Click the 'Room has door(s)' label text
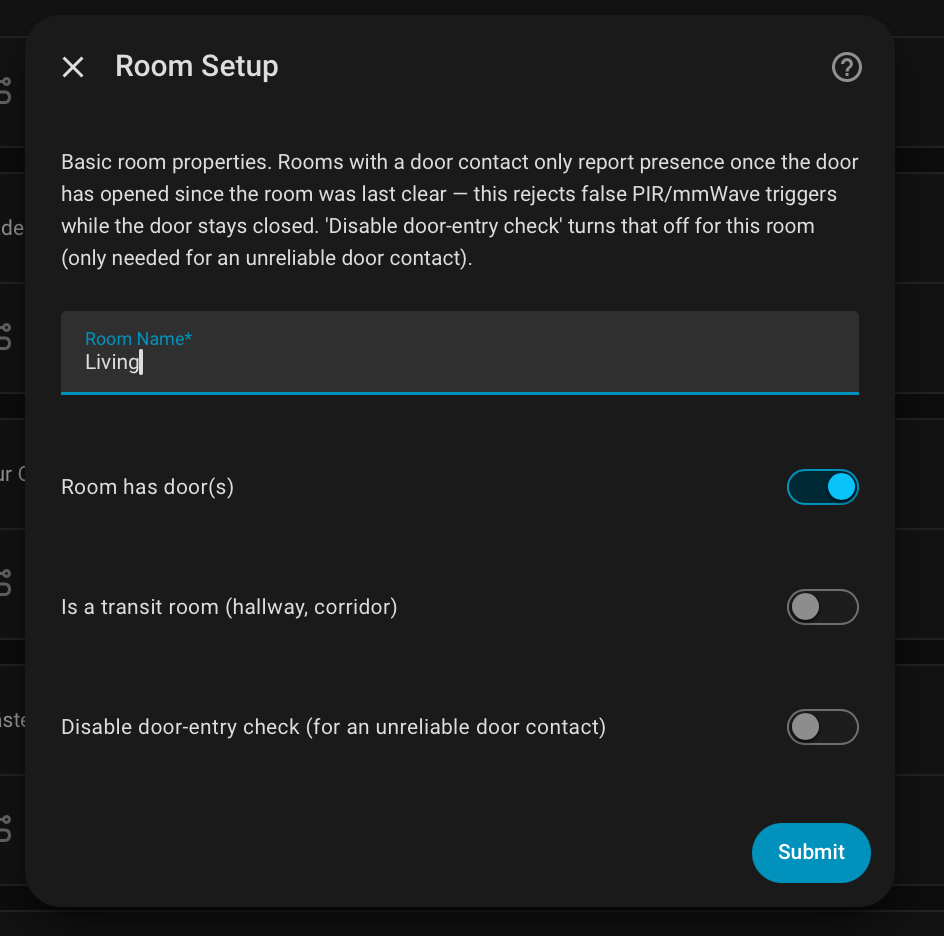This screenshot has height=936, width=944. click(x=148, y=487)
